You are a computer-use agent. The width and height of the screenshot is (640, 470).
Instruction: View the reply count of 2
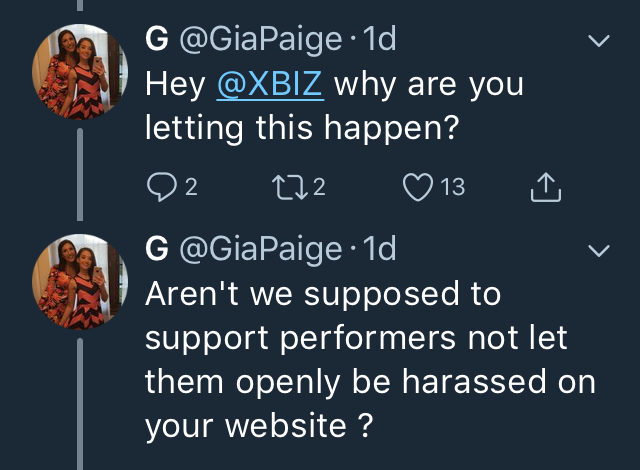pos(191,187)
